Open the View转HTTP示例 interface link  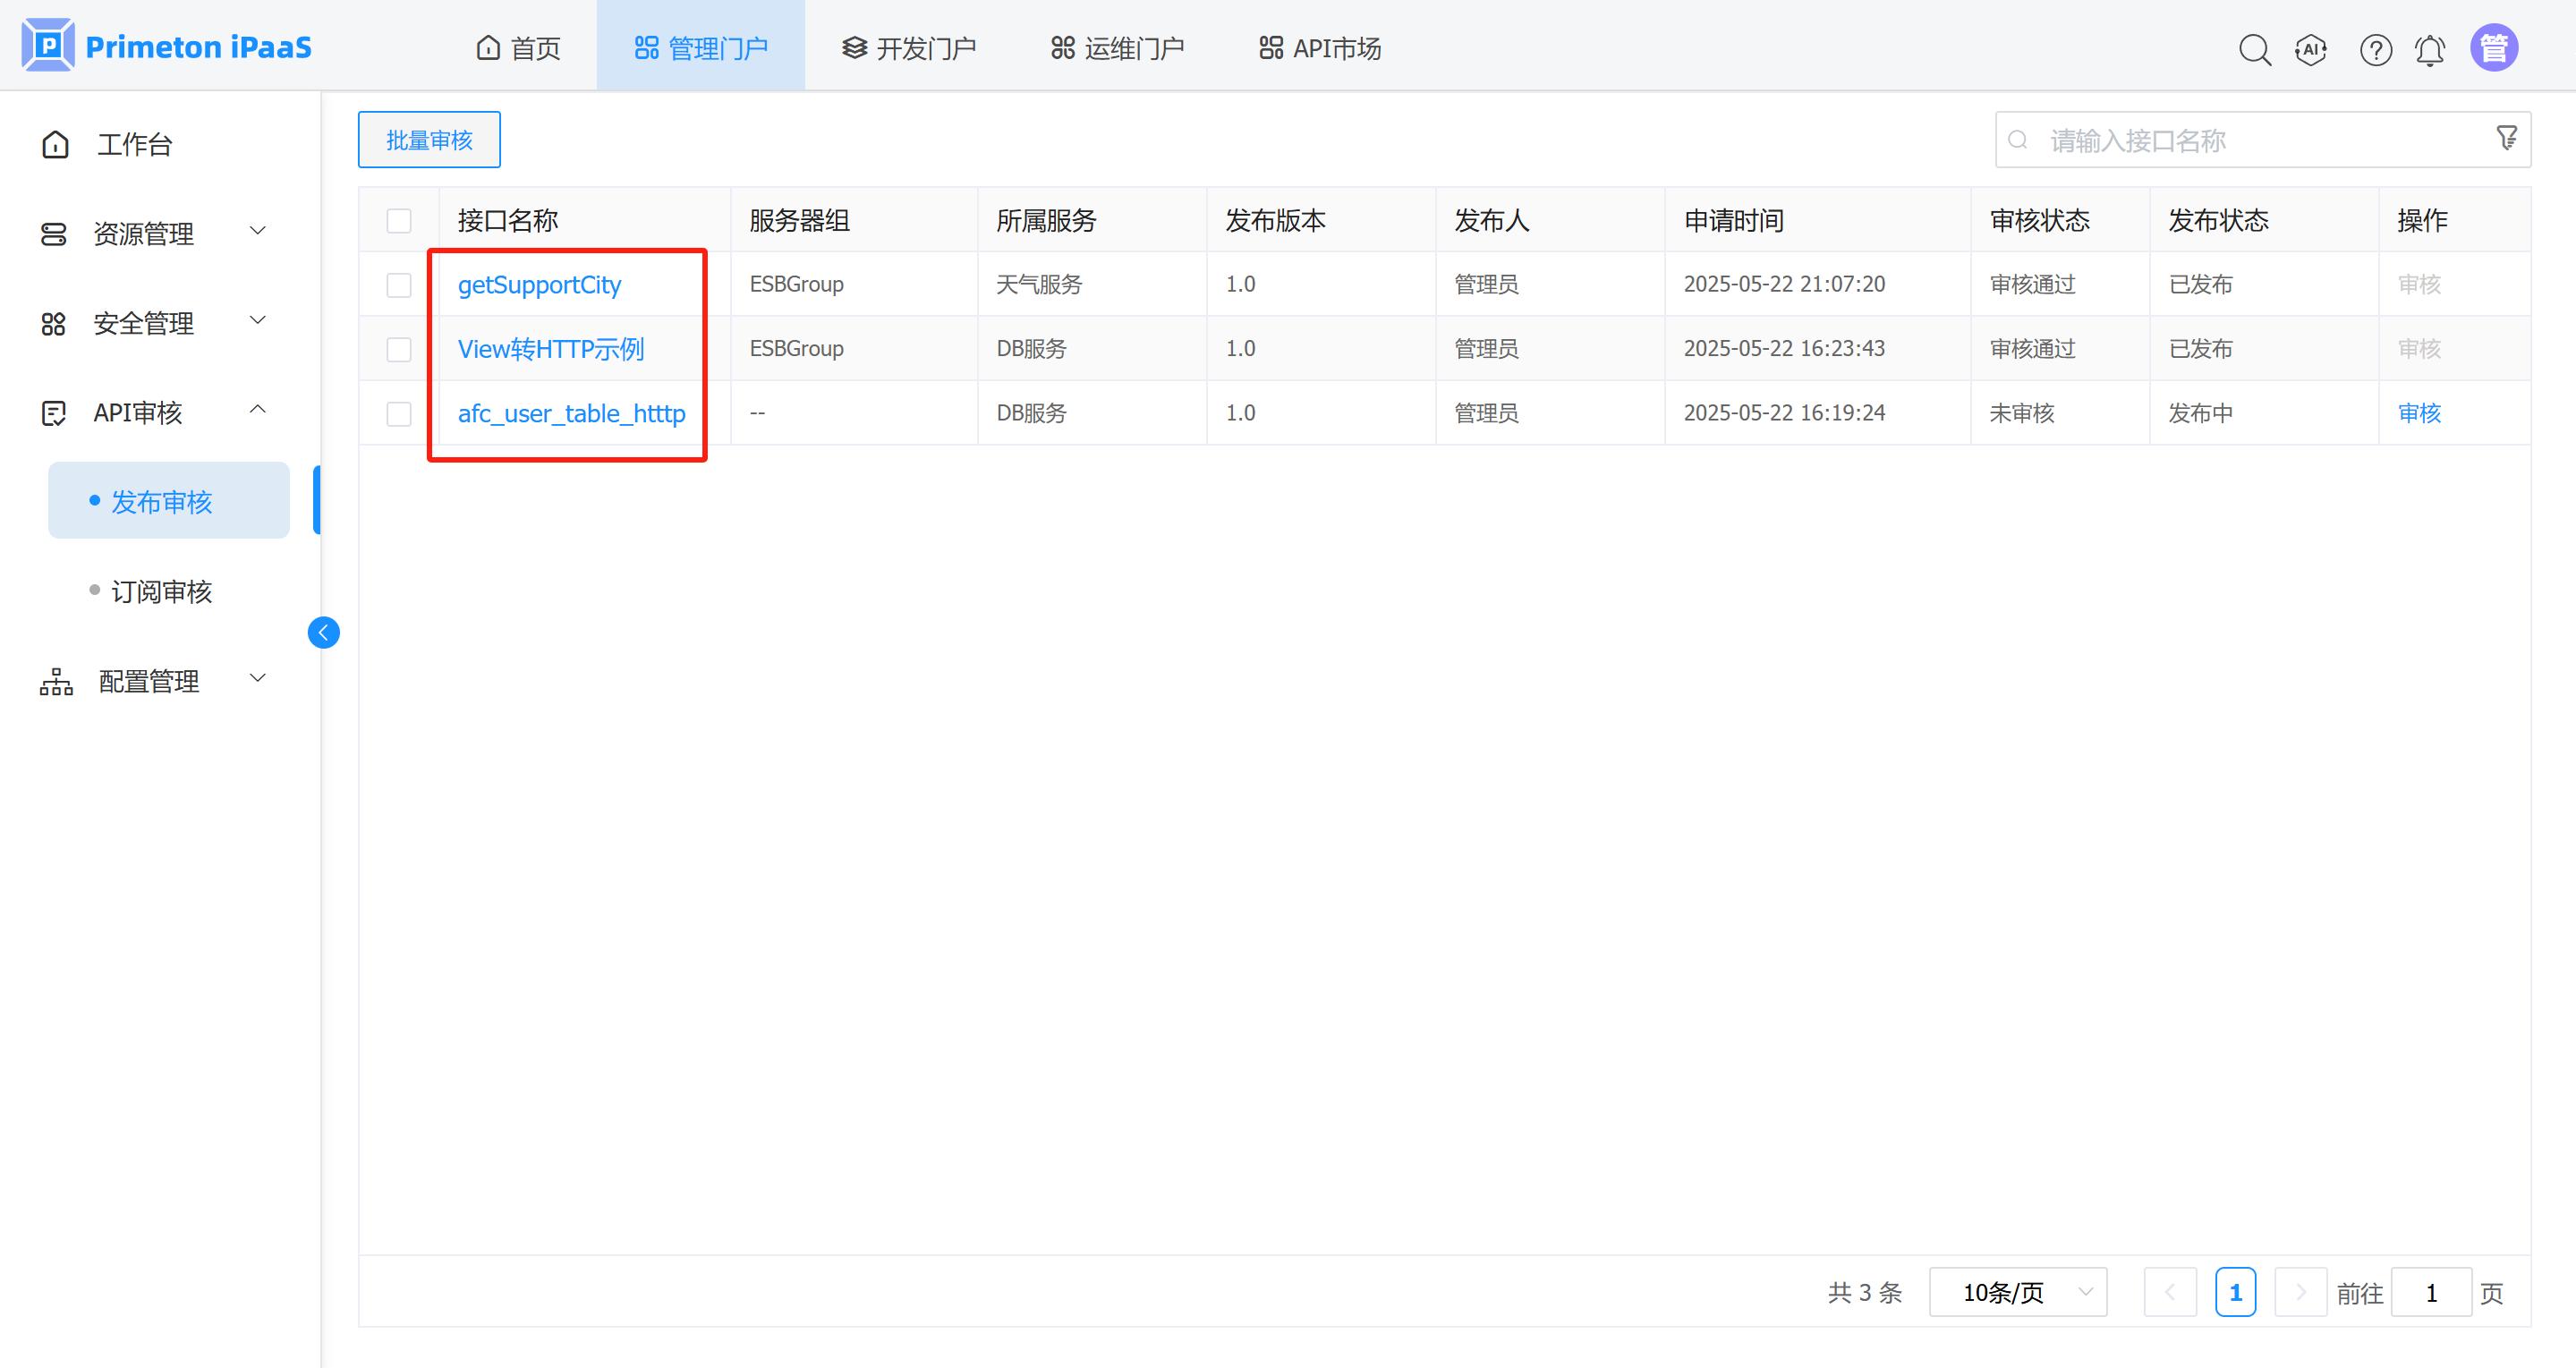click(550, 349)
